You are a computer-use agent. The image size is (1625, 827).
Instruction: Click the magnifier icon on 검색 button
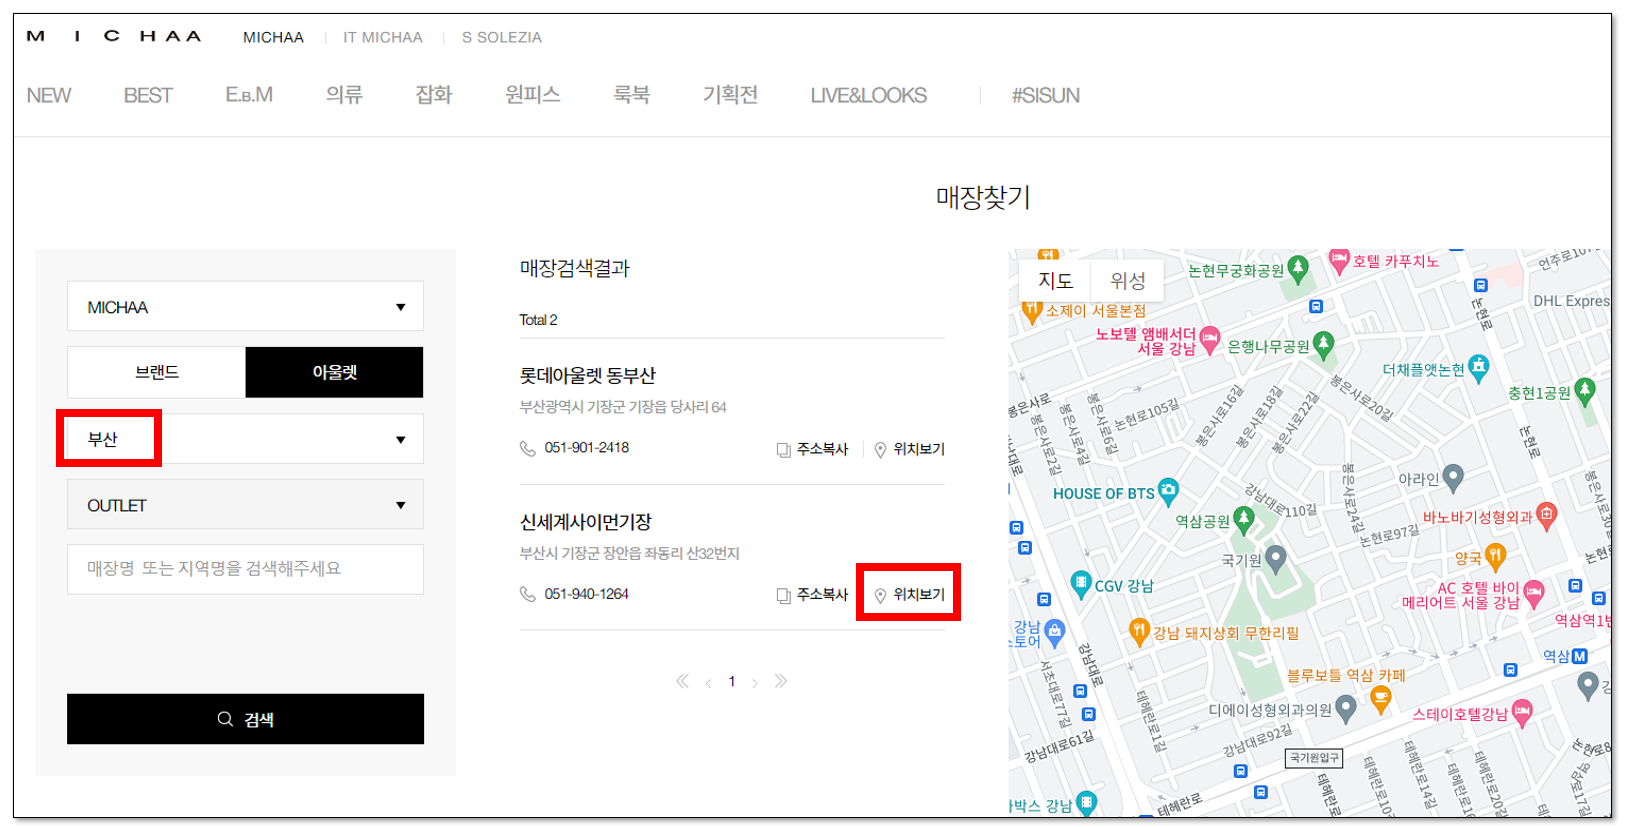225,719
